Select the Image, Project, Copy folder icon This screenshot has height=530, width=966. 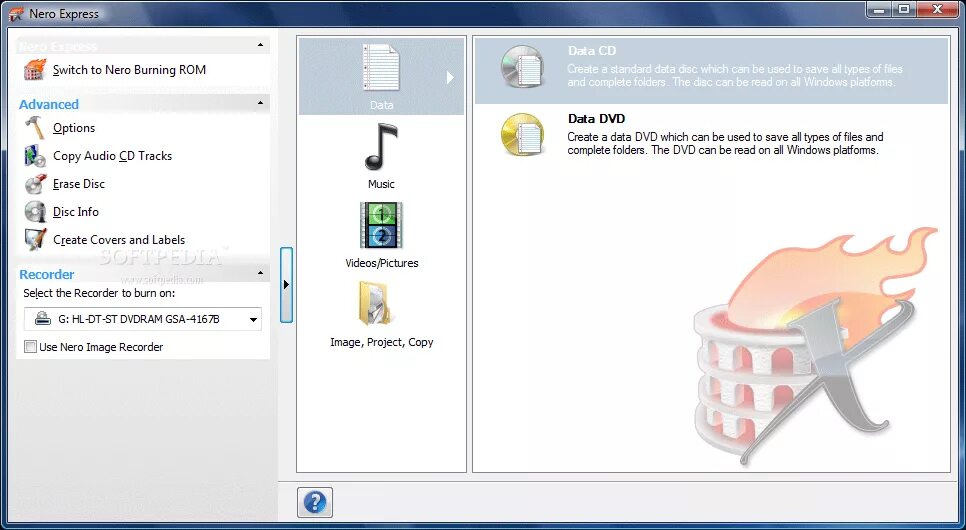[374, 303]
